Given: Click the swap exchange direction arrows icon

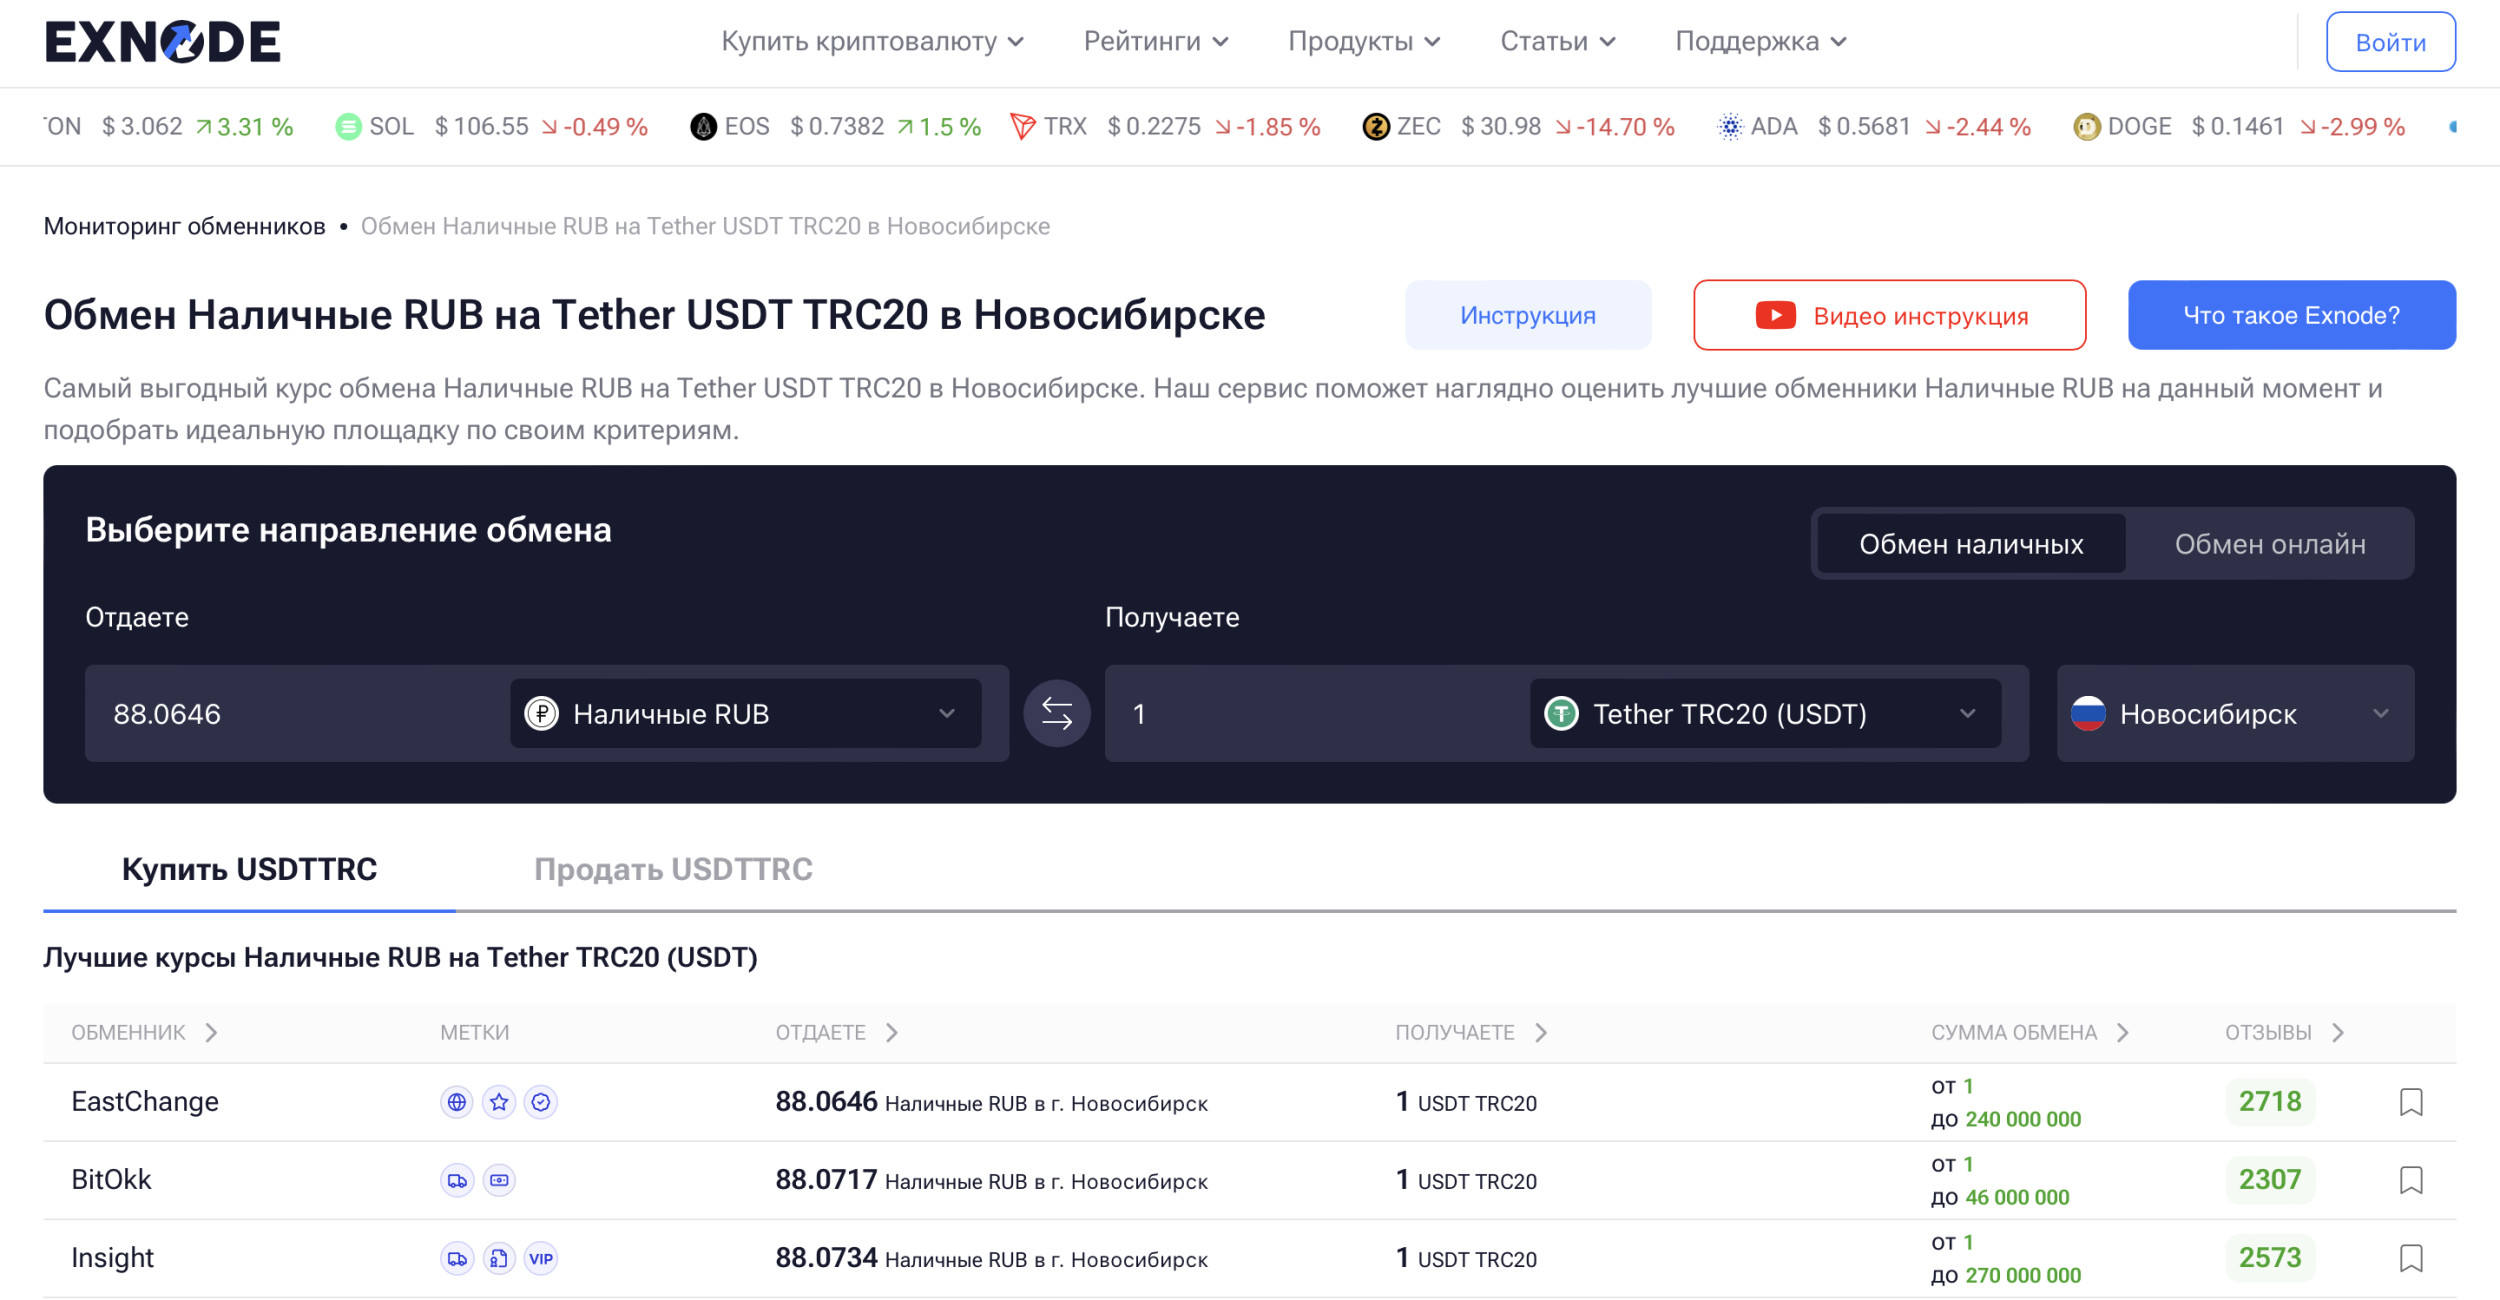Looking at the screenshot, I should click(x=1056, y=713).
